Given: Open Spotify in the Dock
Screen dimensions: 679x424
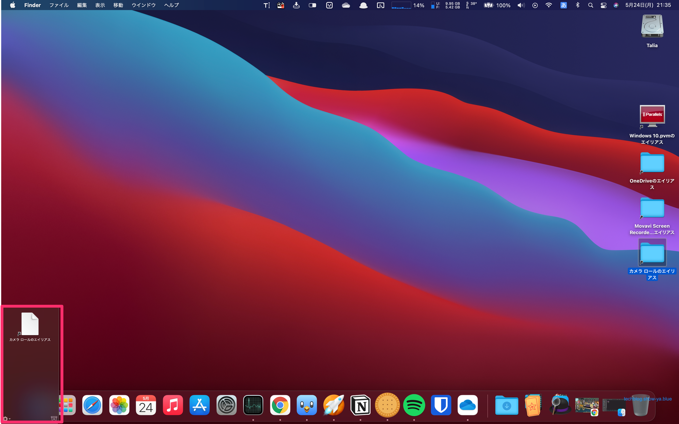Looking at the screenshot, I should (414, 405).
